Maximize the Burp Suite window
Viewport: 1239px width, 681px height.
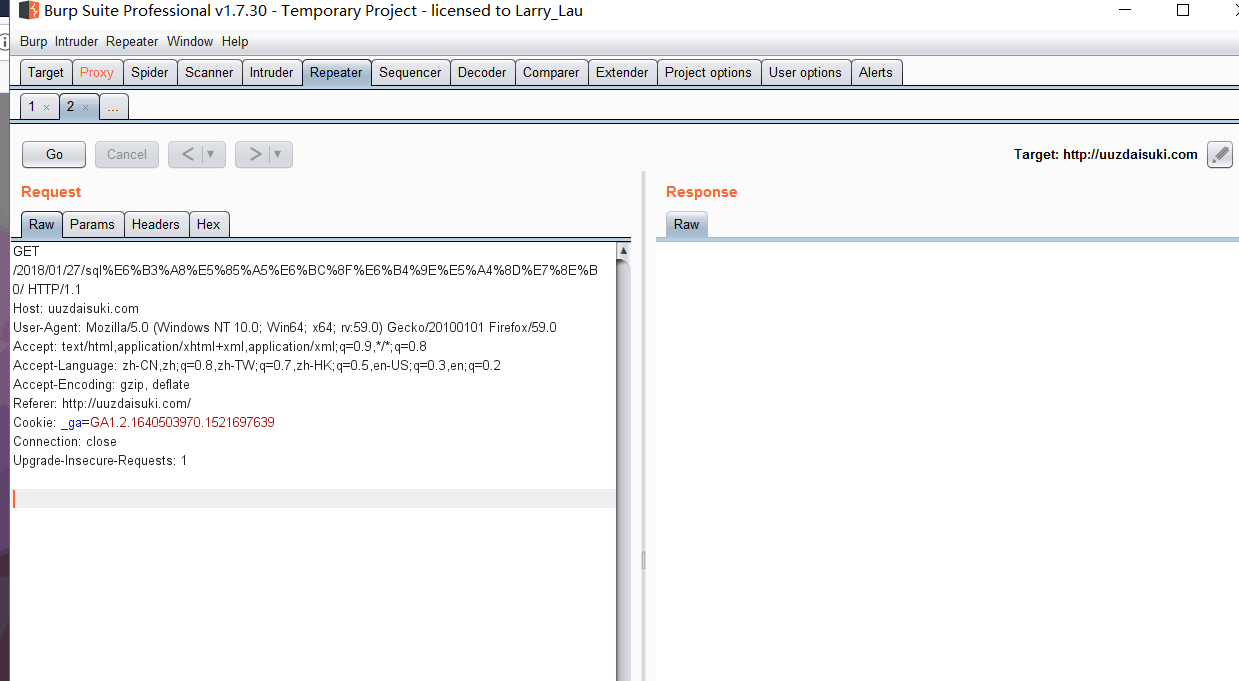tap(1183, 10)
